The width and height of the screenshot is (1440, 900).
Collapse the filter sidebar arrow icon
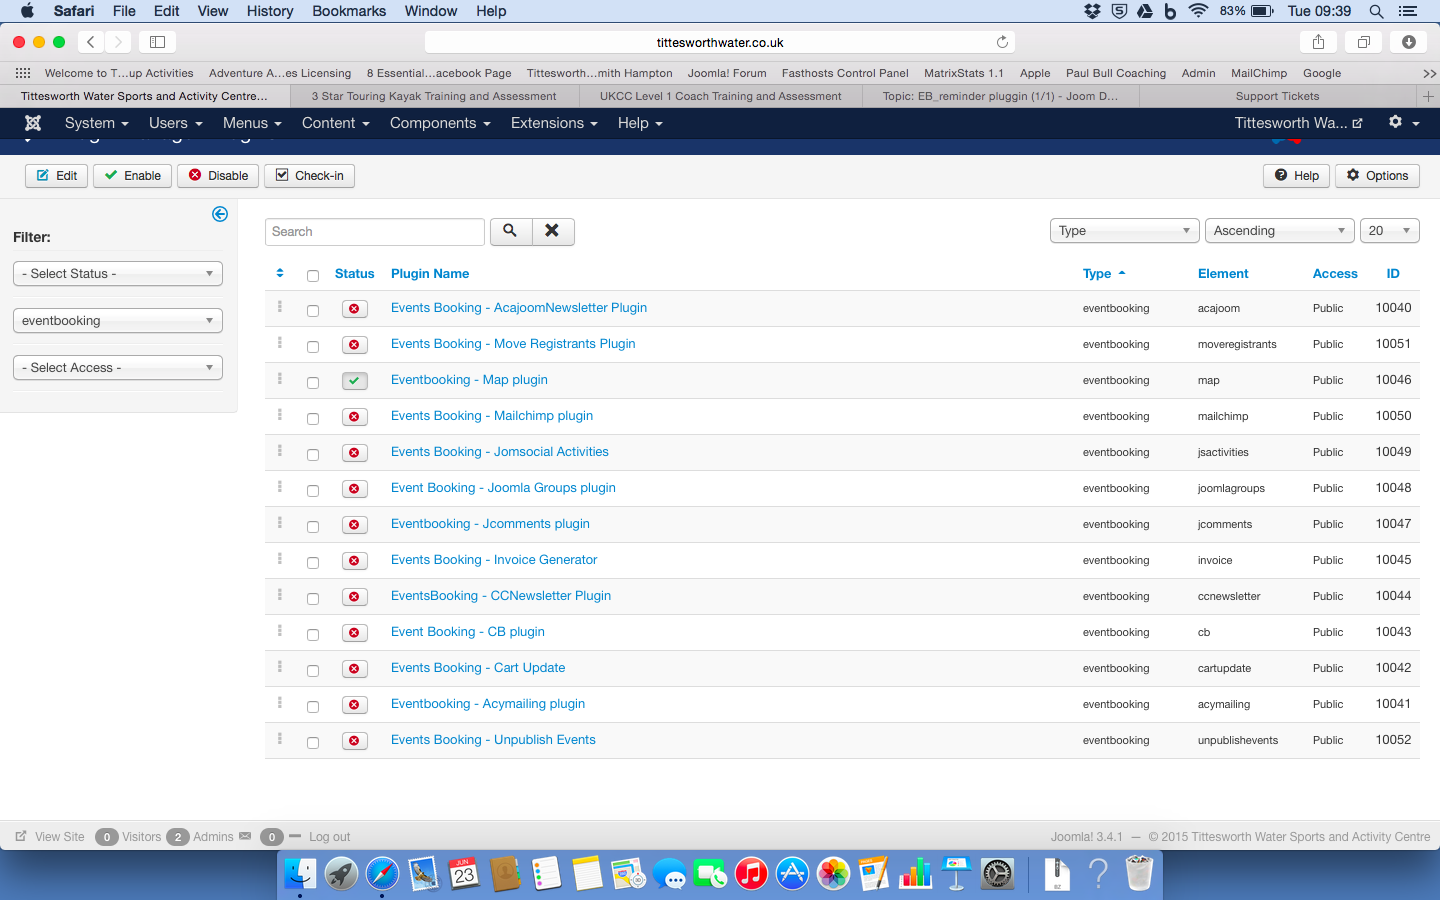click(x=220, y=214)
